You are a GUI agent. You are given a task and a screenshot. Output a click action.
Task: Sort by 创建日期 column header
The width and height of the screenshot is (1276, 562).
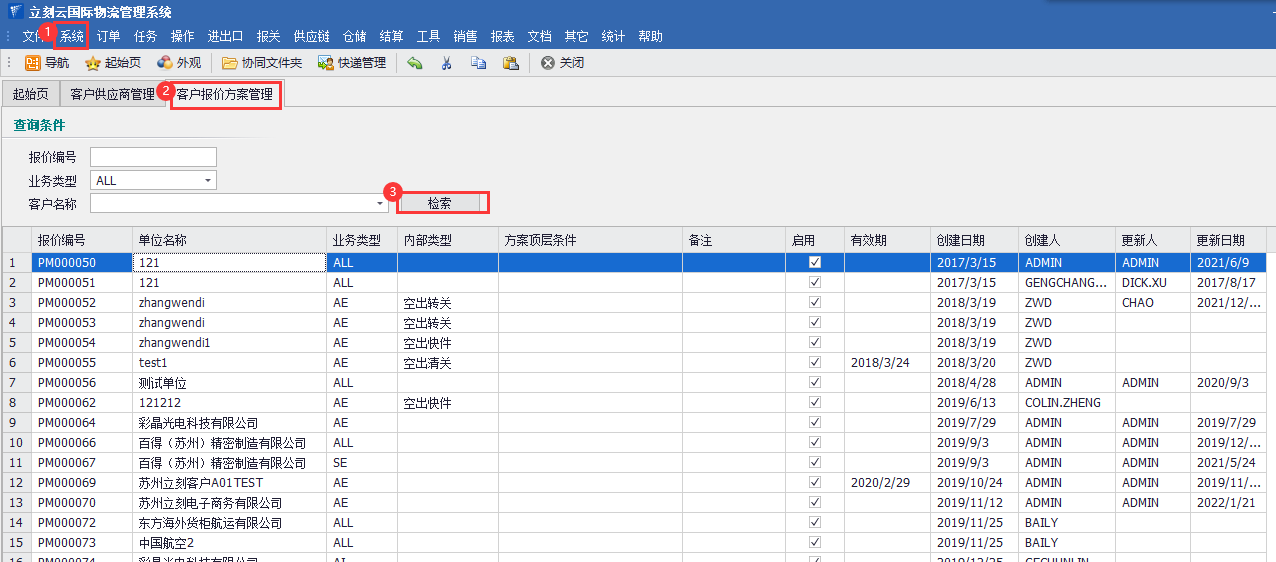[961, 240]
